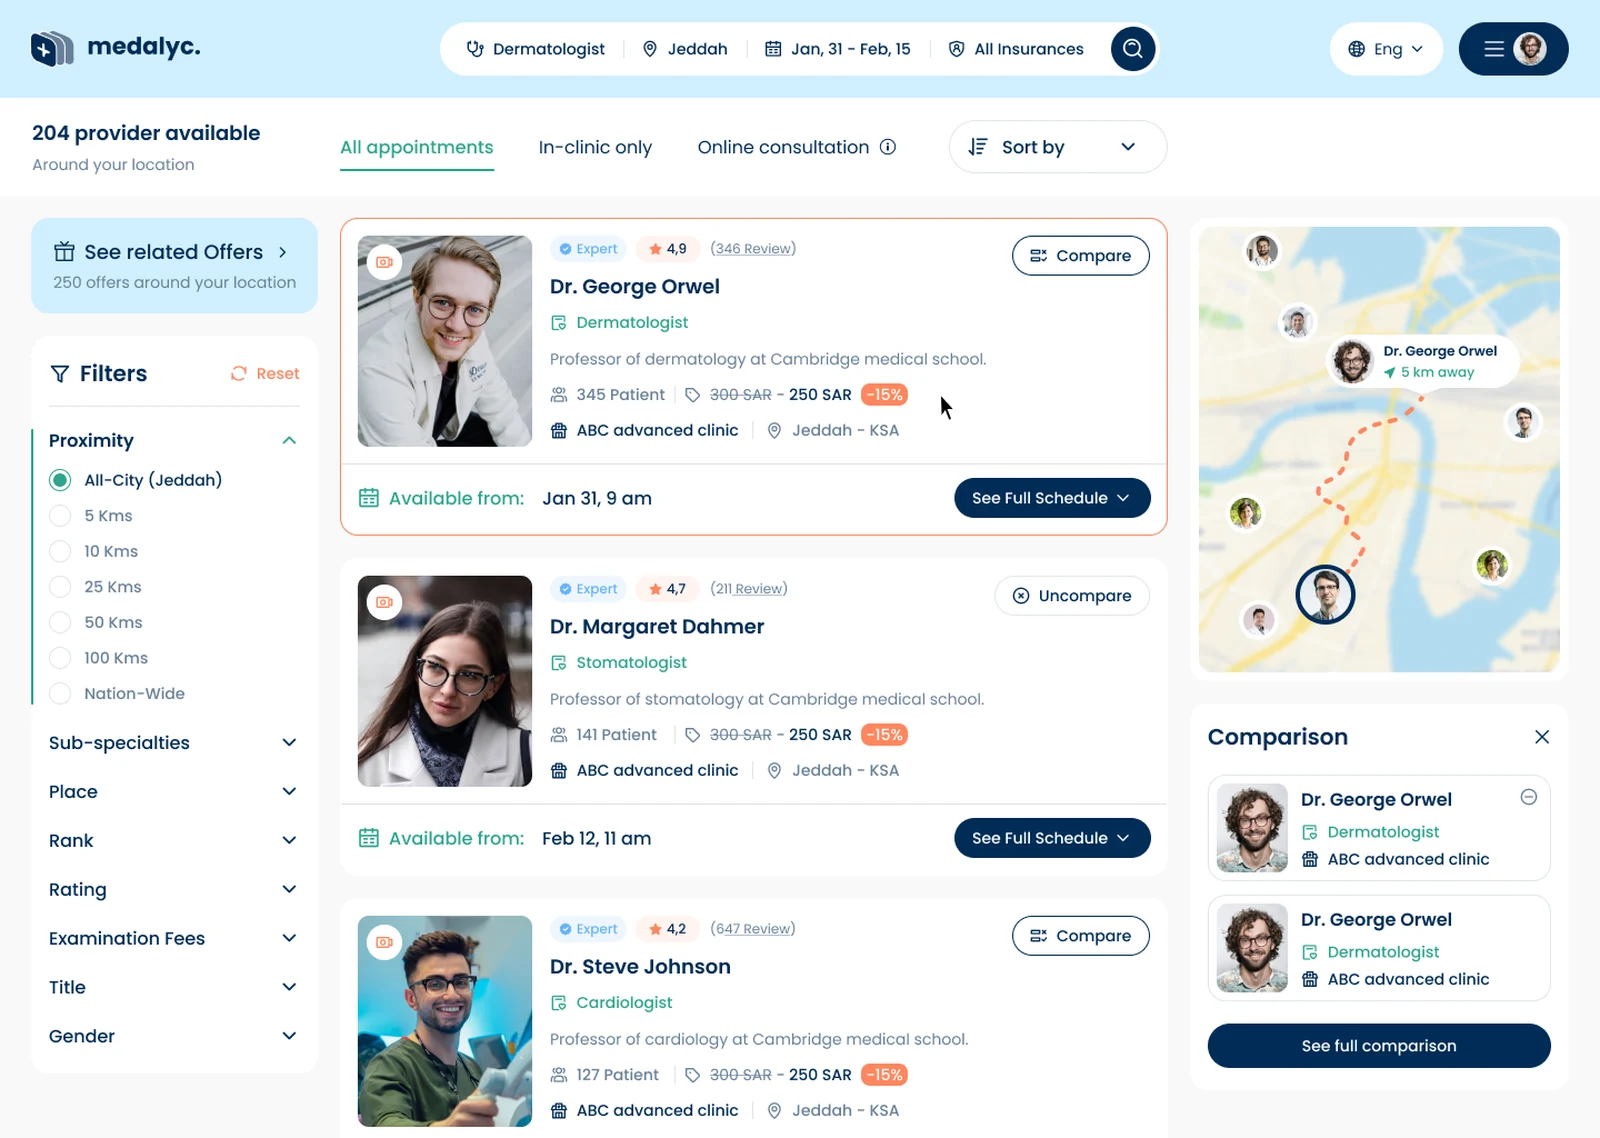The width and height of the screenshot is (1600, 1138).
Task: Switch to In-clinic only tab
Action: tap(595, 148)
